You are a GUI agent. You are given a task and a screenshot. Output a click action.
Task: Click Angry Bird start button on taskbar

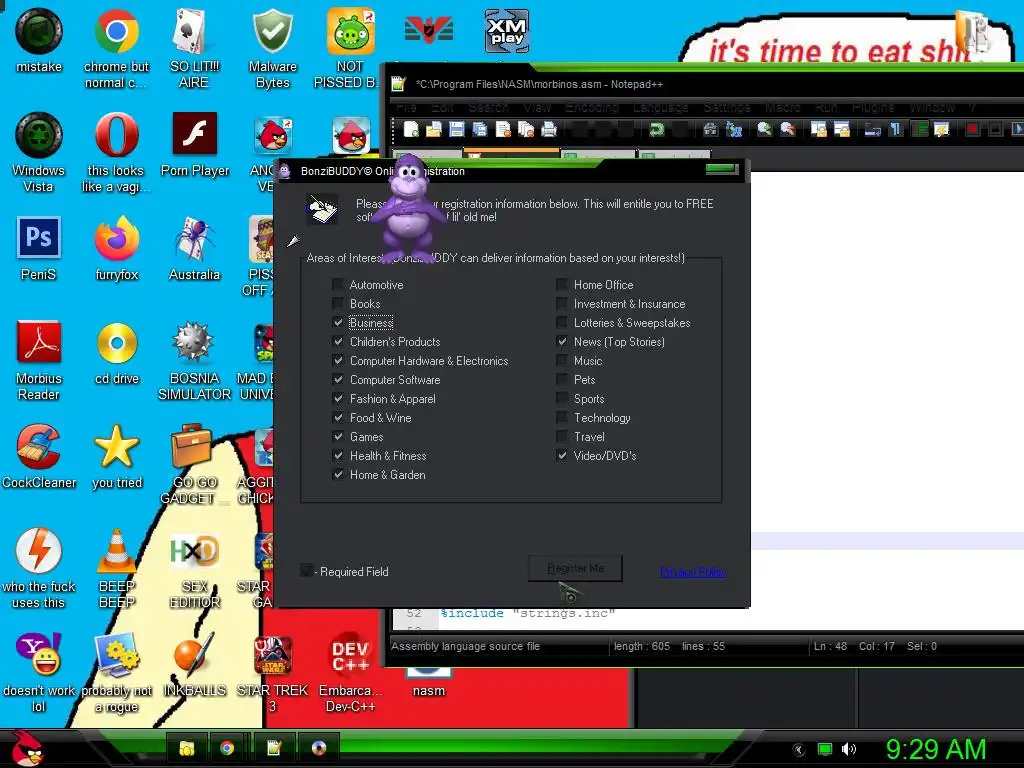point(27,748)
